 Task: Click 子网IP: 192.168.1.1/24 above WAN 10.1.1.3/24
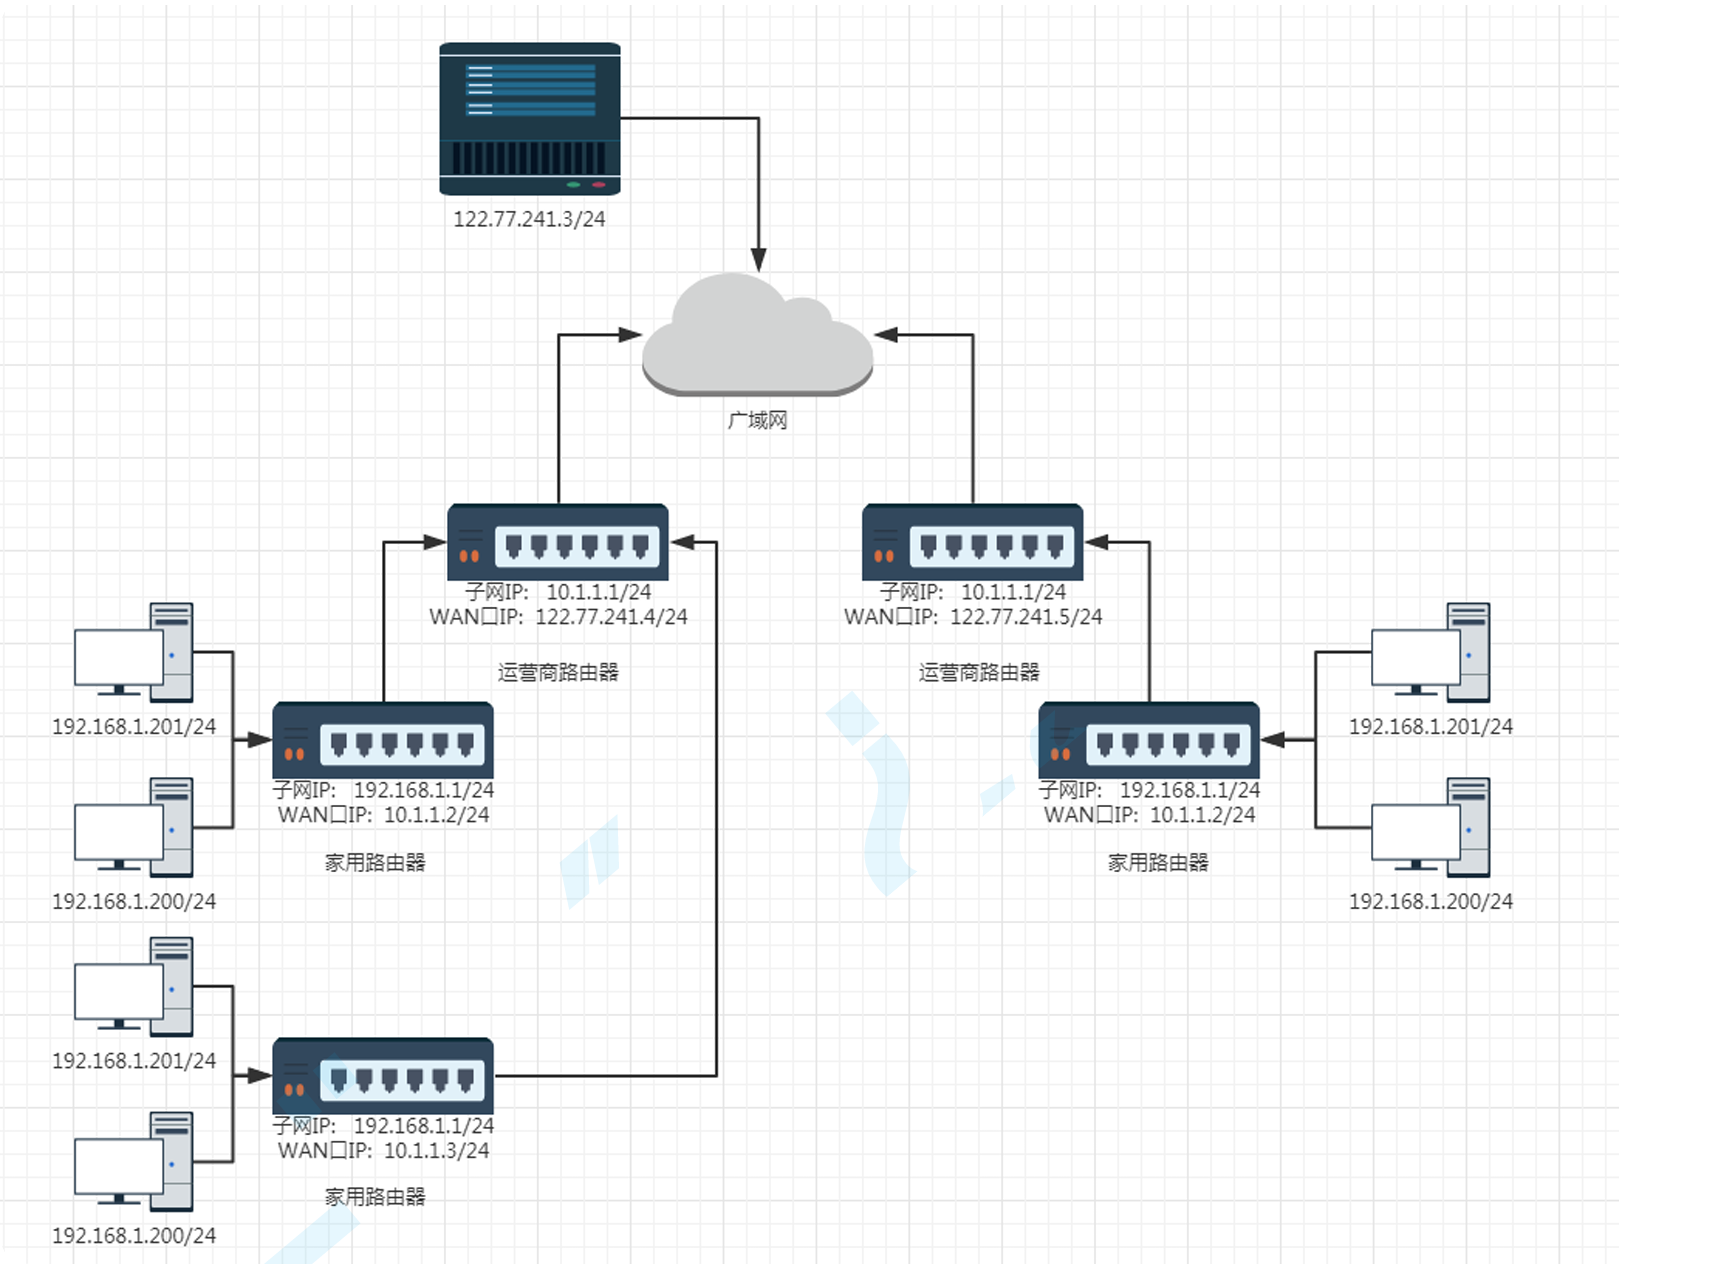[x=383, y=1126]
